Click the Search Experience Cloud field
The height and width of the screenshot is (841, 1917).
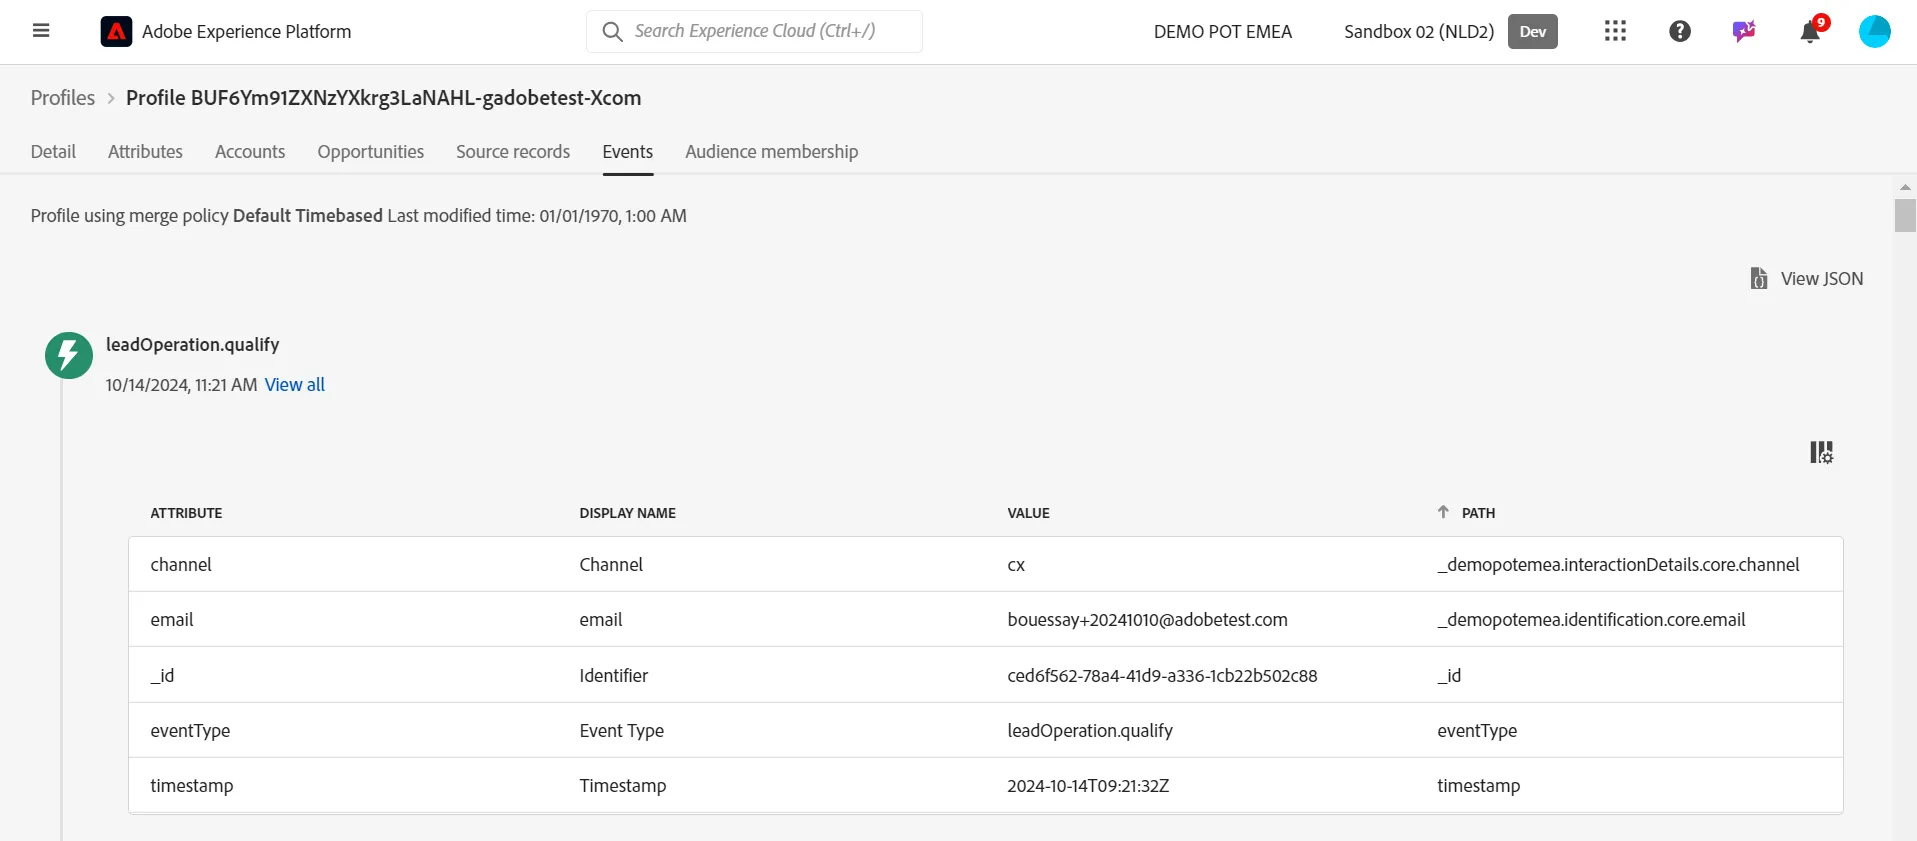click(754, 31)
